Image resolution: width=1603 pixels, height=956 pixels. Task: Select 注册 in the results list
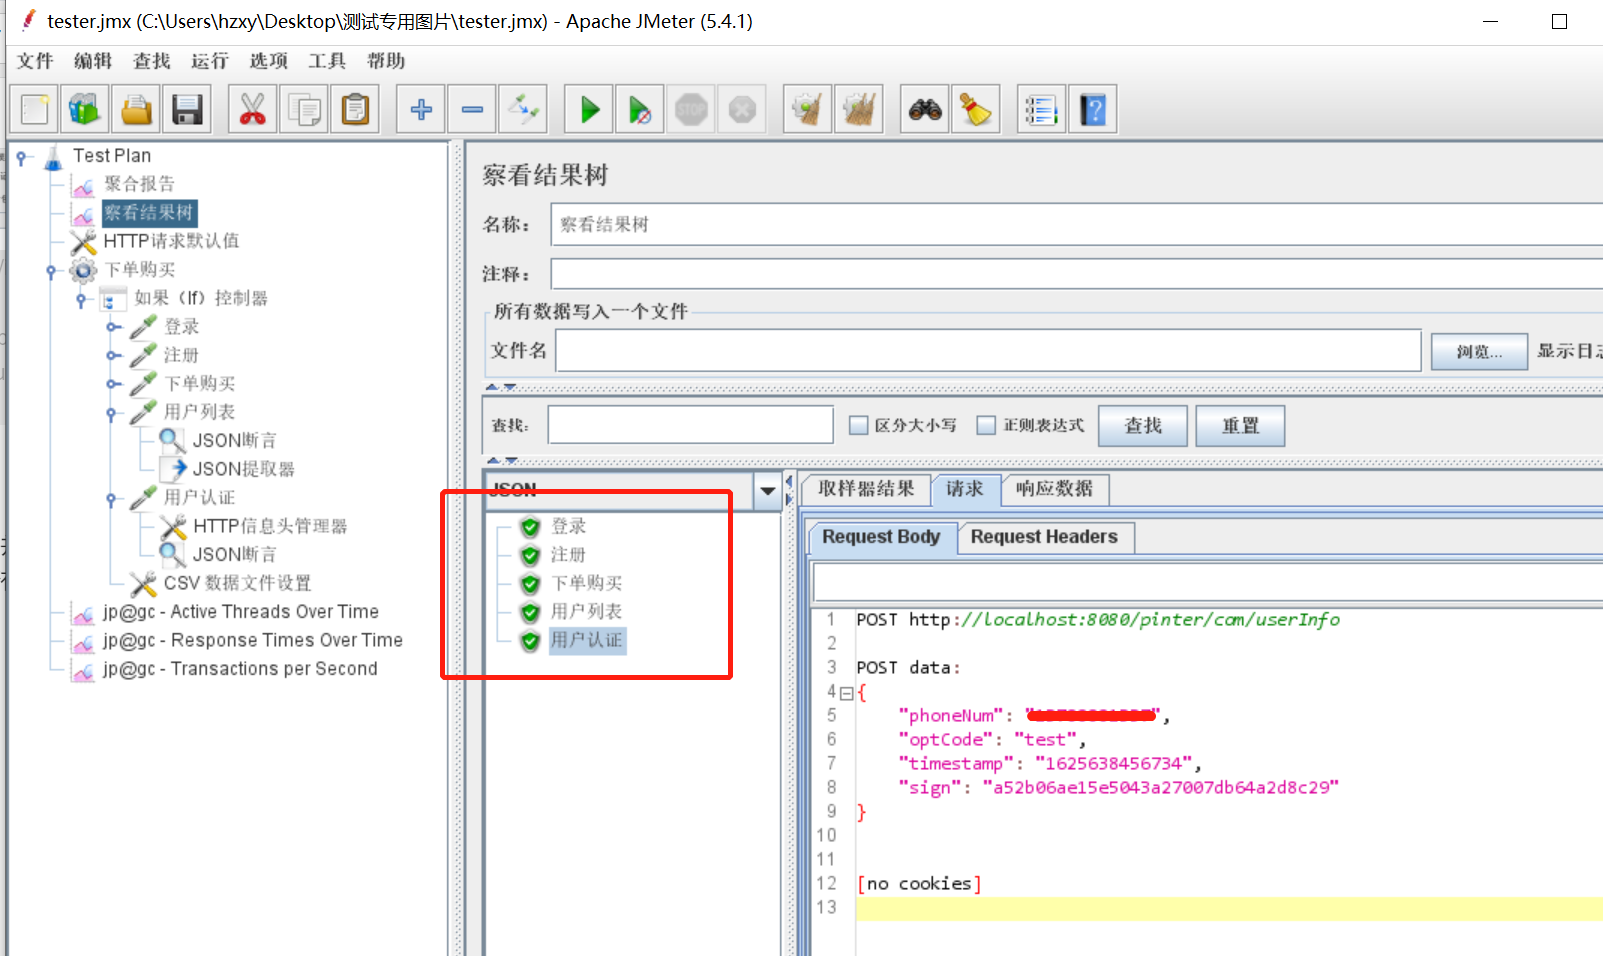coord(568,555)
